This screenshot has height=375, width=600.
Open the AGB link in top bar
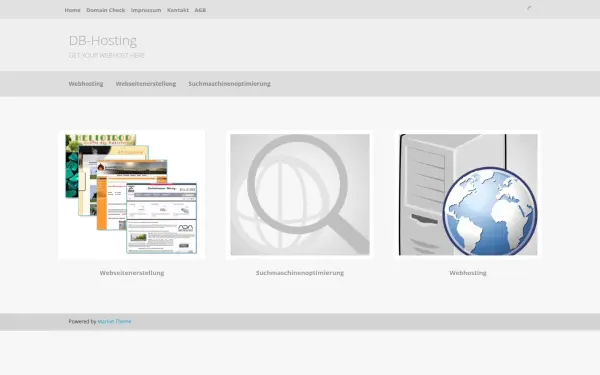tap(200, 10)
